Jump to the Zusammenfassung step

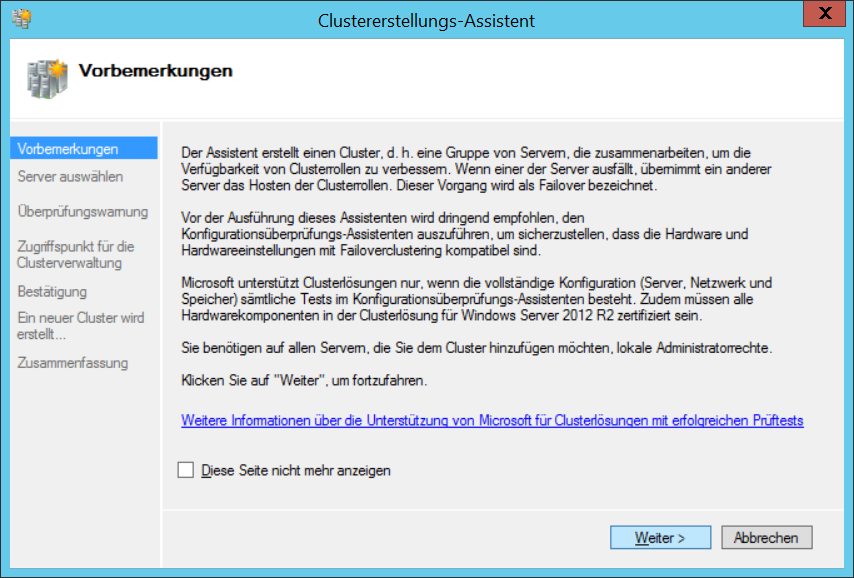(72, 362)
